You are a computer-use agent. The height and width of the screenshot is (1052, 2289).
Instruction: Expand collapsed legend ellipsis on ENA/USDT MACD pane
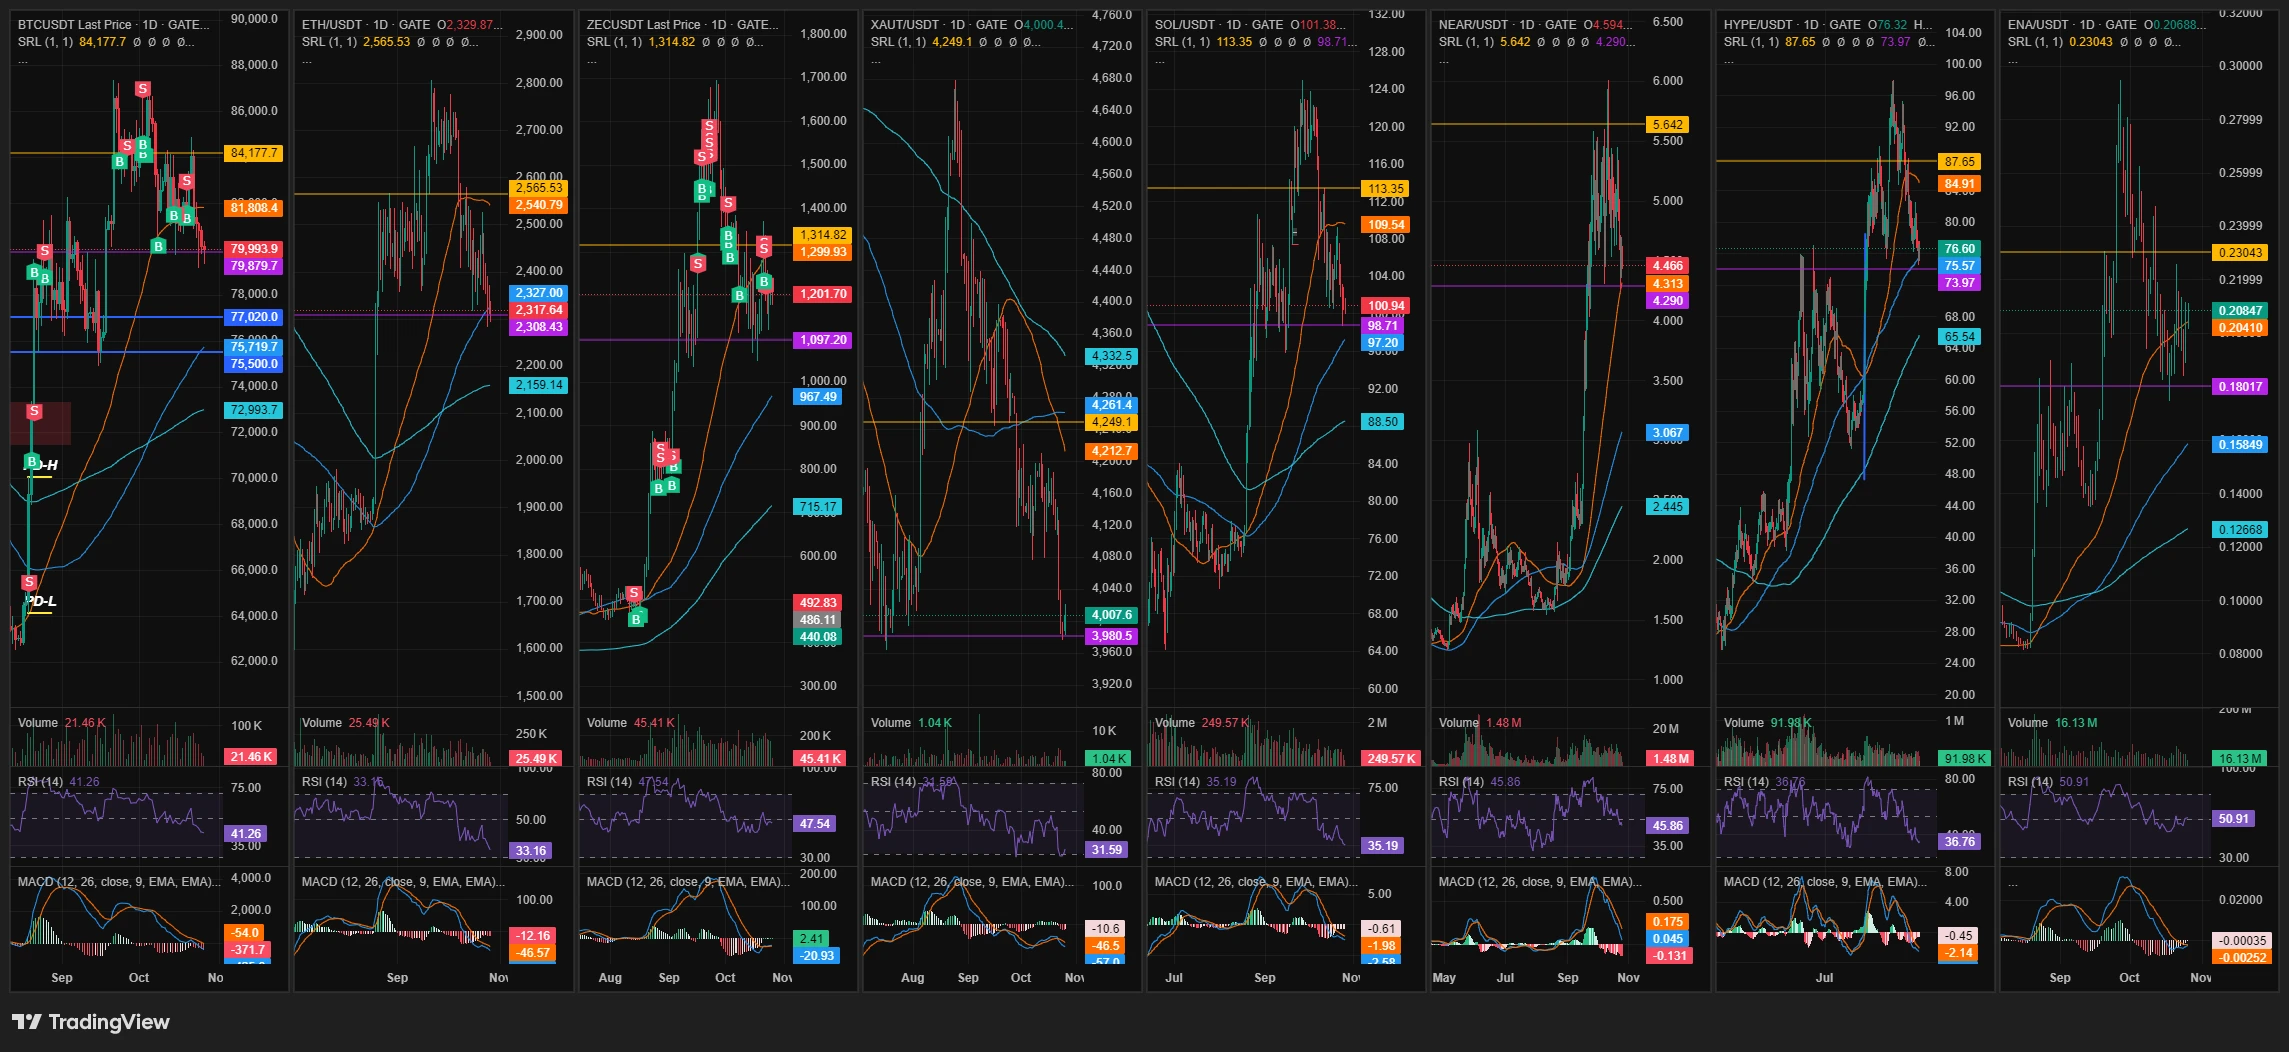2013,883
